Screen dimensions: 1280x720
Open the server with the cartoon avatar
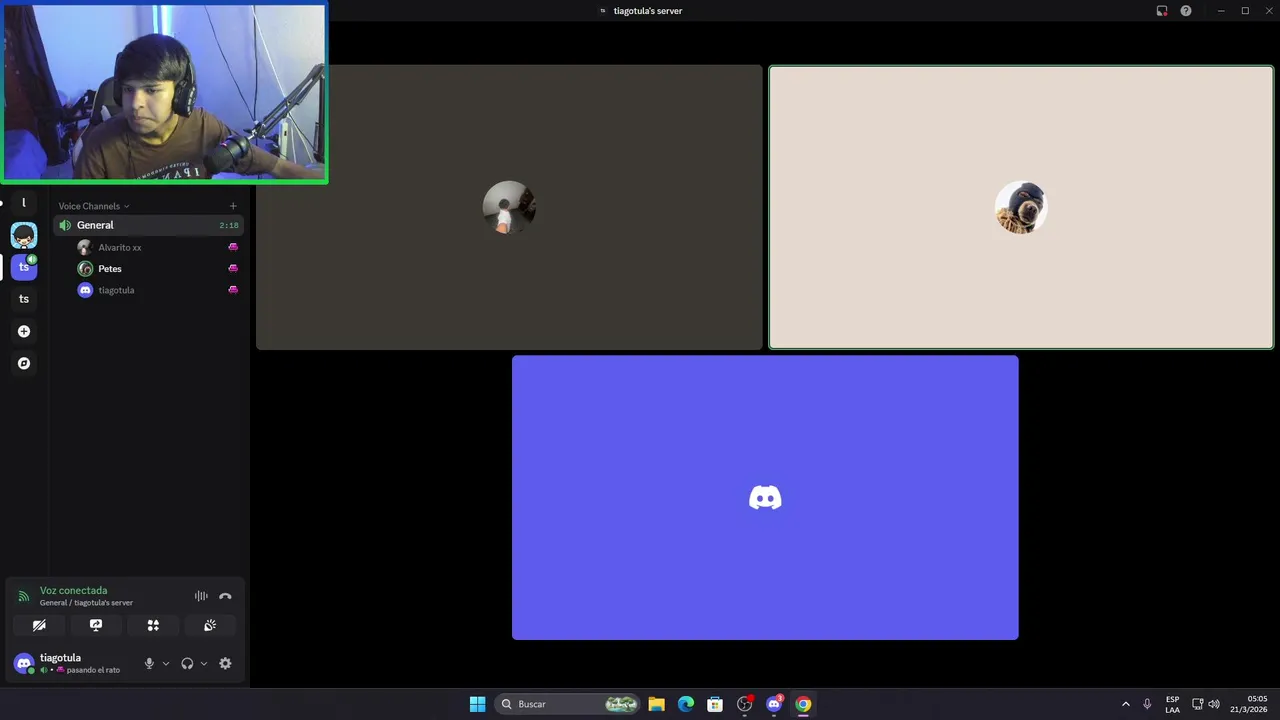point(24,235)
